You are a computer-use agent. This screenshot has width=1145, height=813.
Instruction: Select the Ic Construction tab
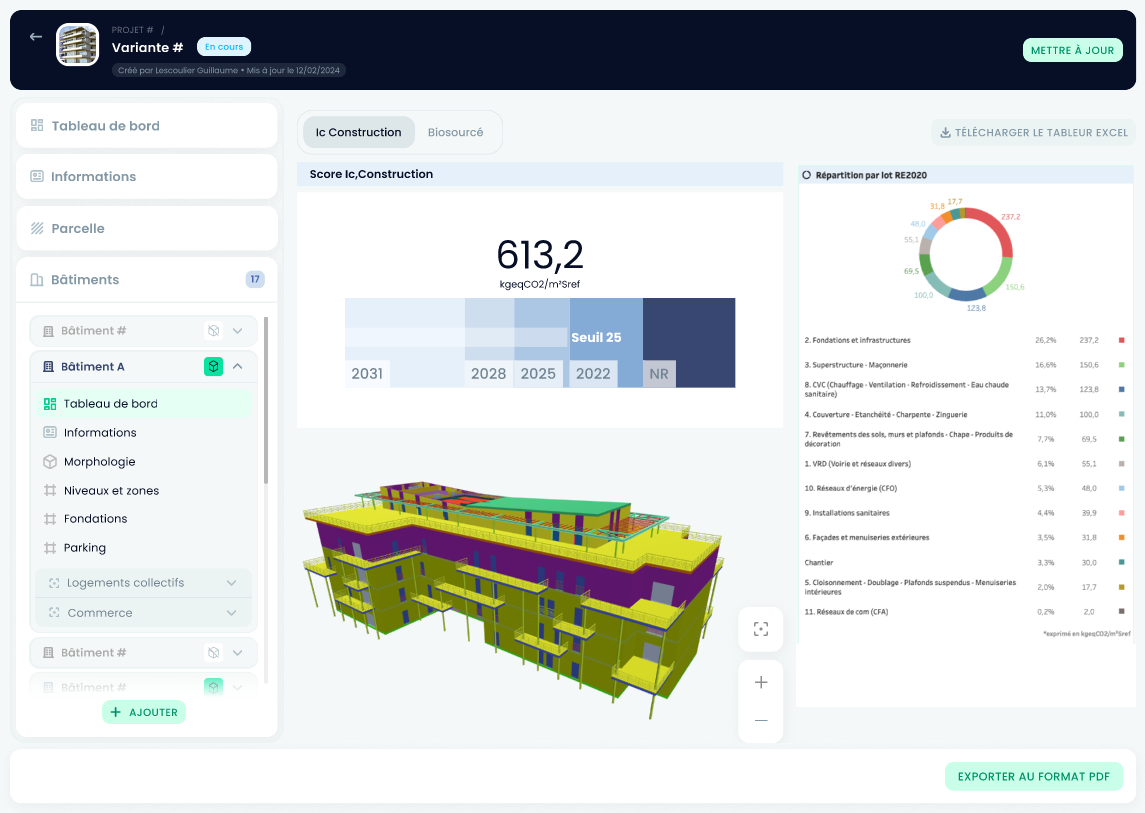(358, 131)
